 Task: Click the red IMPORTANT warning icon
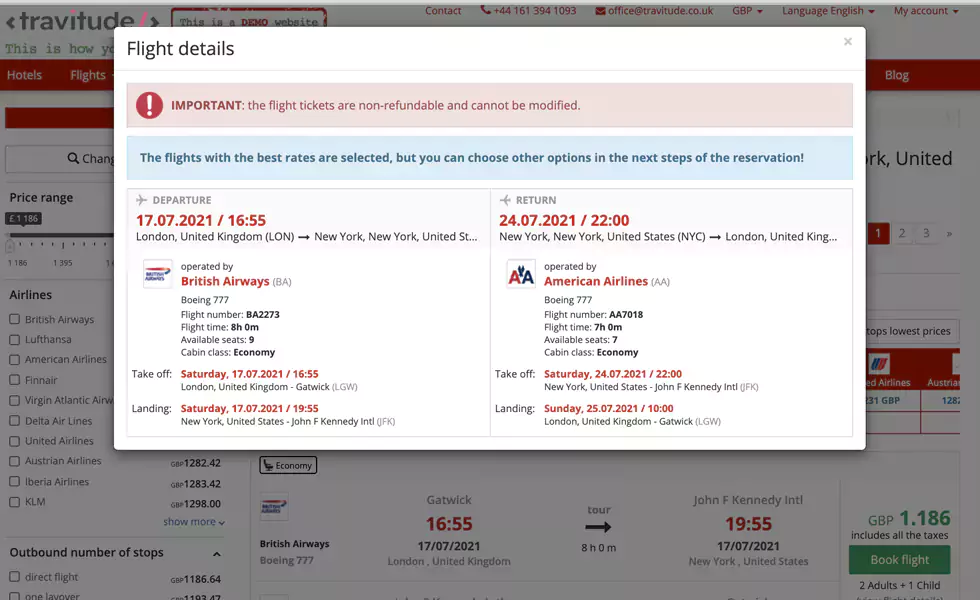pos(149,104)
